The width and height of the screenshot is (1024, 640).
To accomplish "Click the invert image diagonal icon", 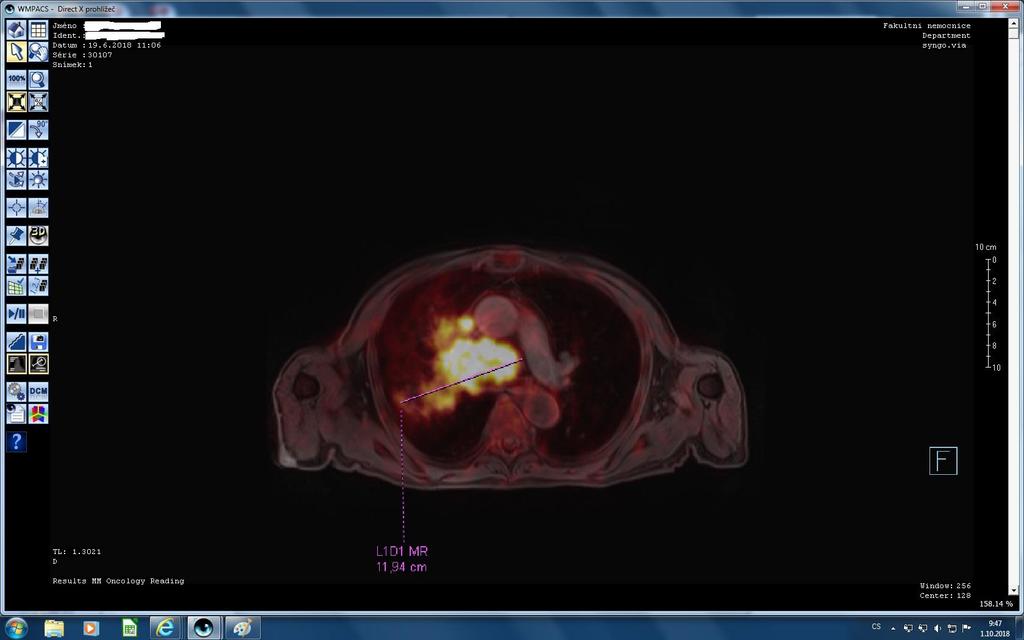I will pyautogui.click(x=16, y=129).
